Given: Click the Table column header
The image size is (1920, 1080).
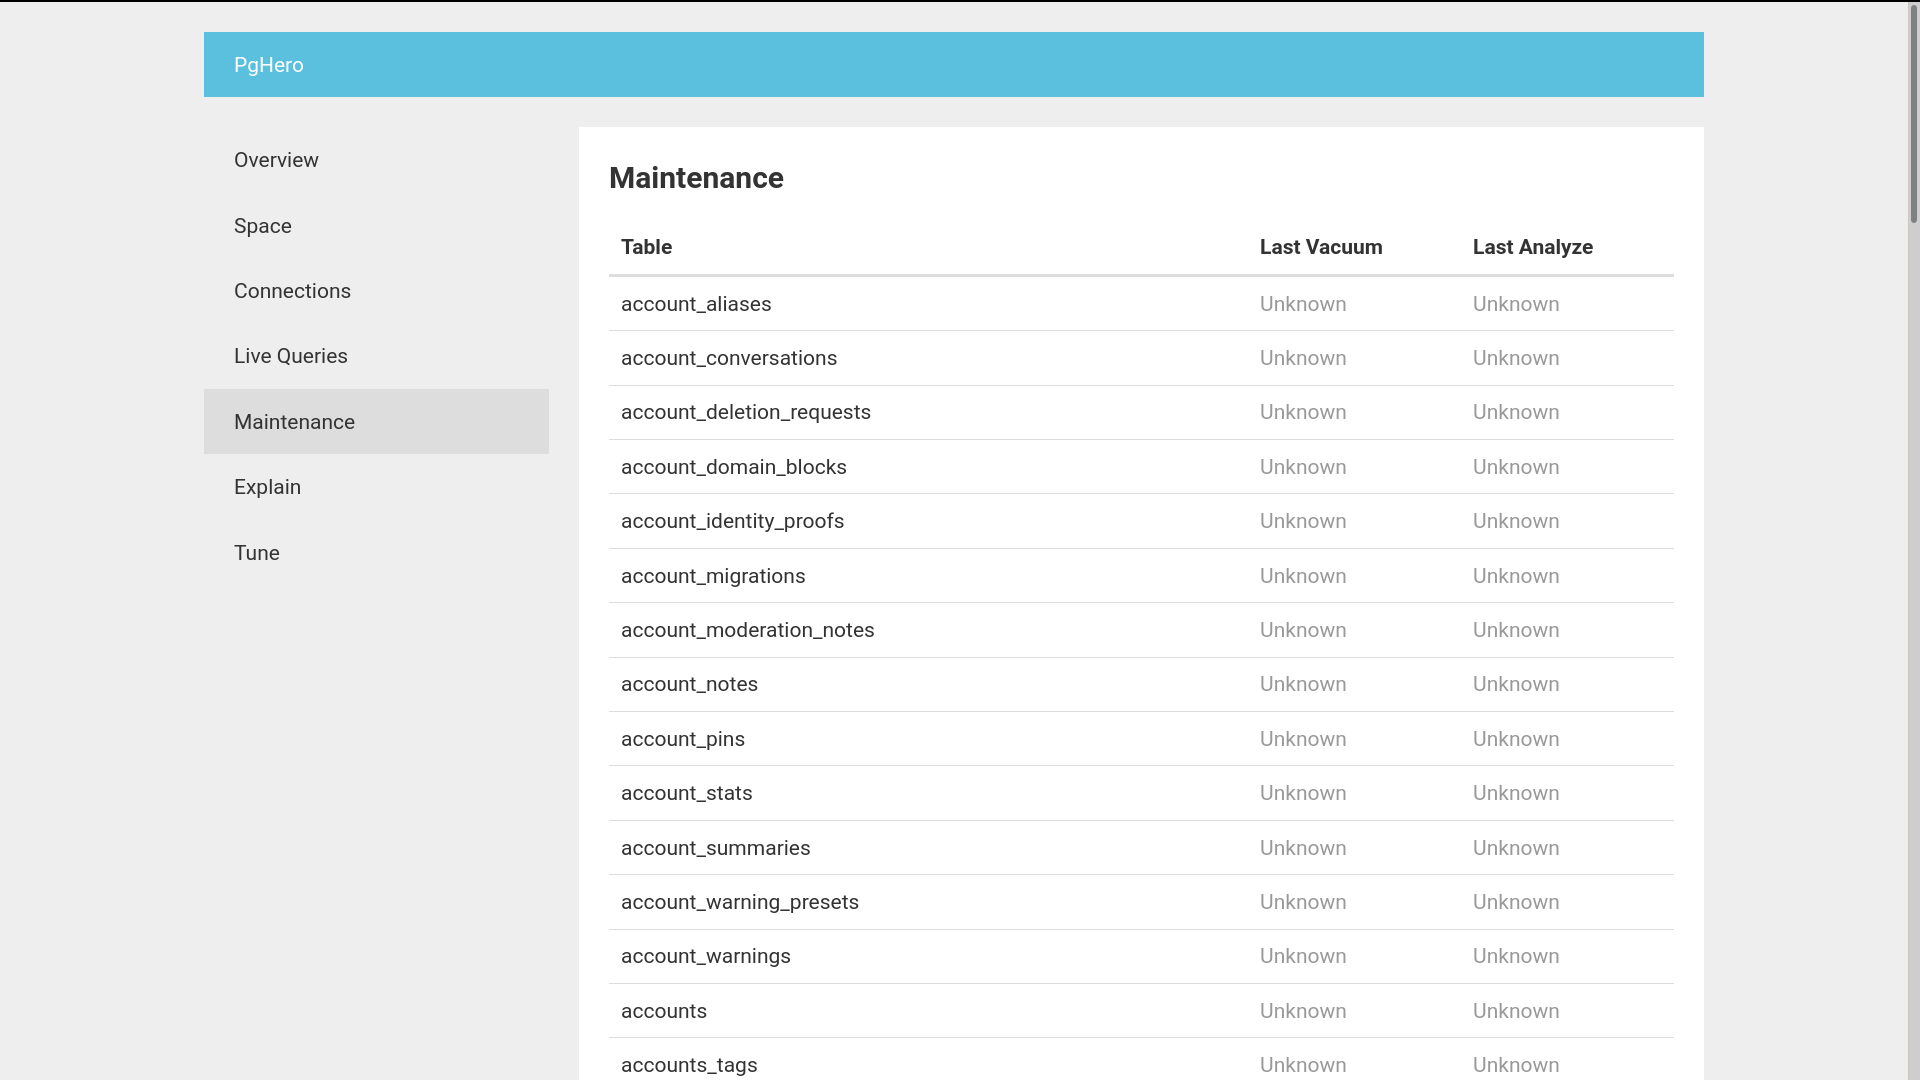Looking at the screenshot, I should pos(646,247).
